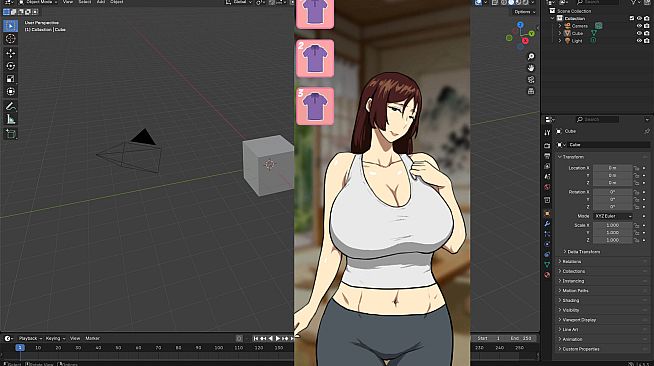Click the Location X field
The height and width of the screenshot is (366, 654).
click(612, 168)
